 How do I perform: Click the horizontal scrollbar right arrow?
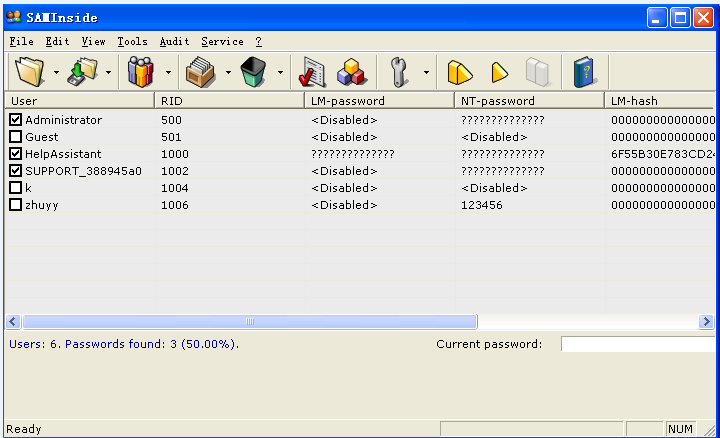point(706,321)
